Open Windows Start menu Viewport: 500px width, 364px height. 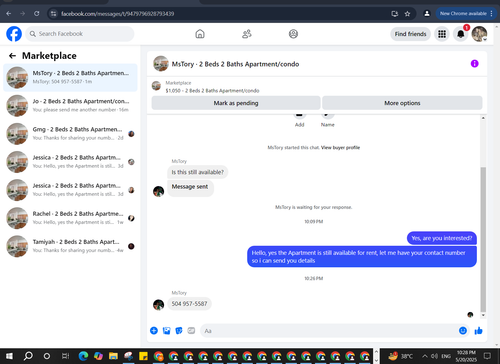(x=9, y=356)
